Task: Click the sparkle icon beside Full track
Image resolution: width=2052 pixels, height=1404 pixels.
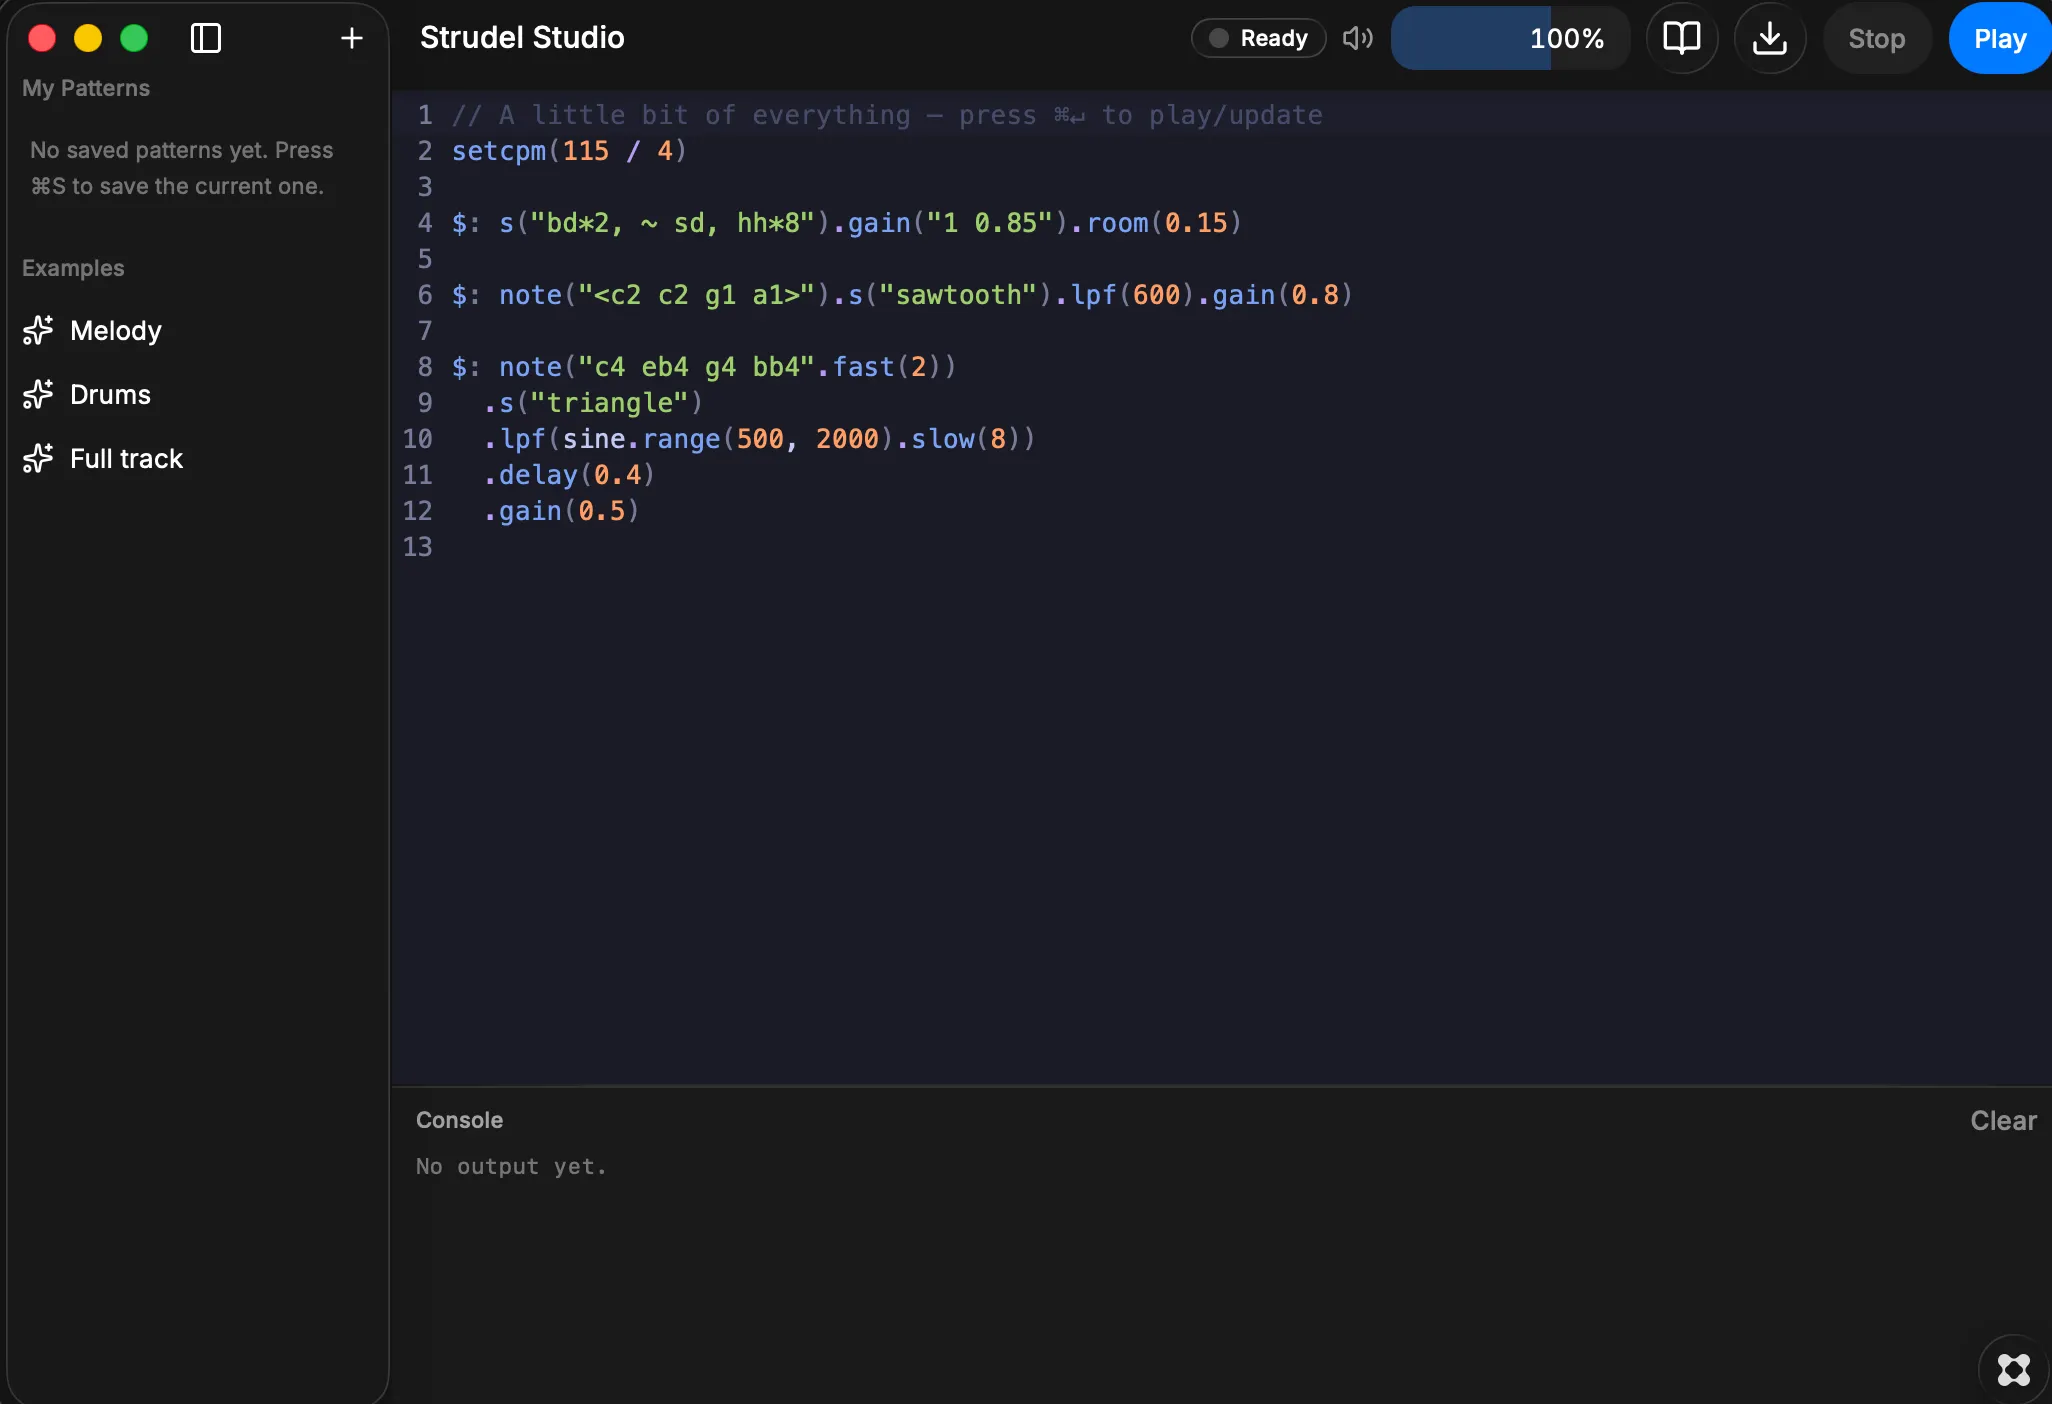Action: pyautogui.click(x=38, y=458)
